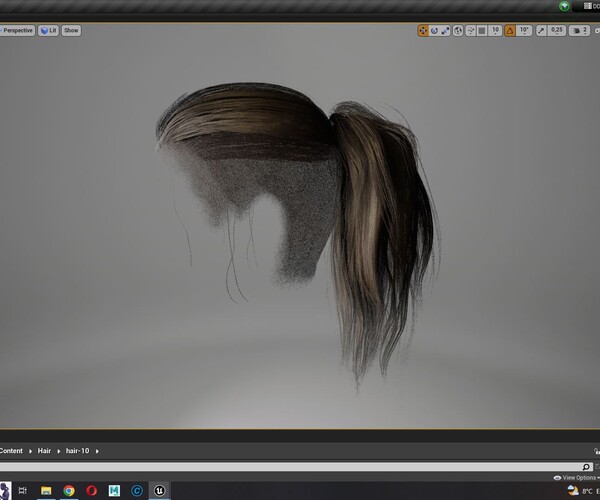
Task: Click the Content breadcrumb folder
Action: 11,451
